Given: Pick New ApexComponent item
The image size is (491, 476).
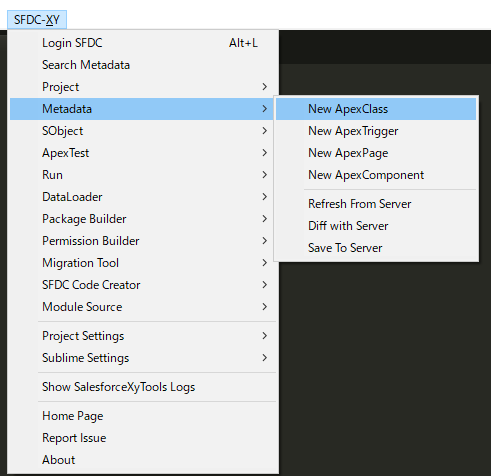Looking at the screenshot, I should coord(376,175).
